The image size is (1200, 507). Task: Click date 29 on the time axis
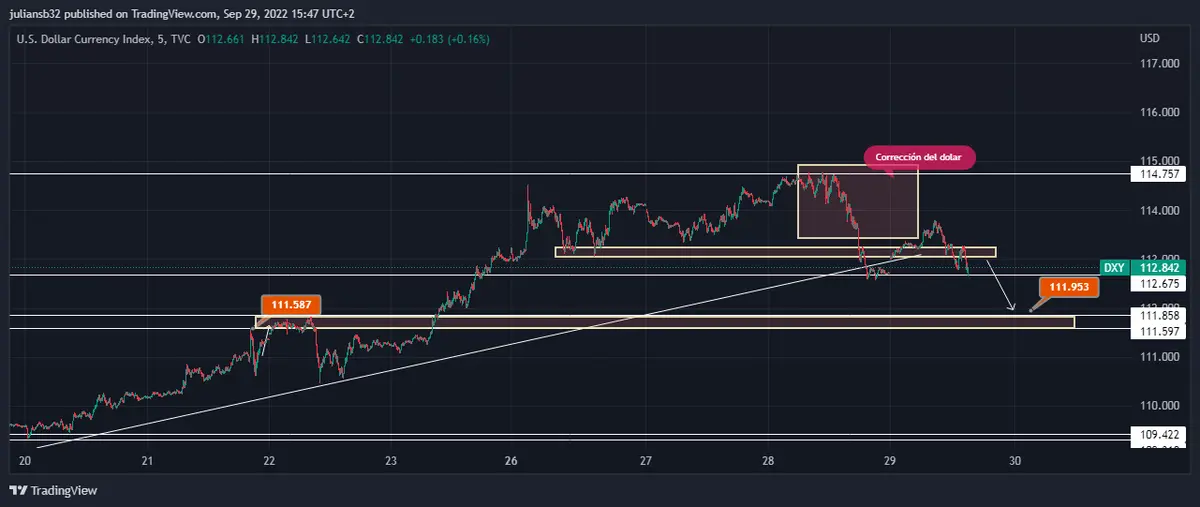pos(890,461)
